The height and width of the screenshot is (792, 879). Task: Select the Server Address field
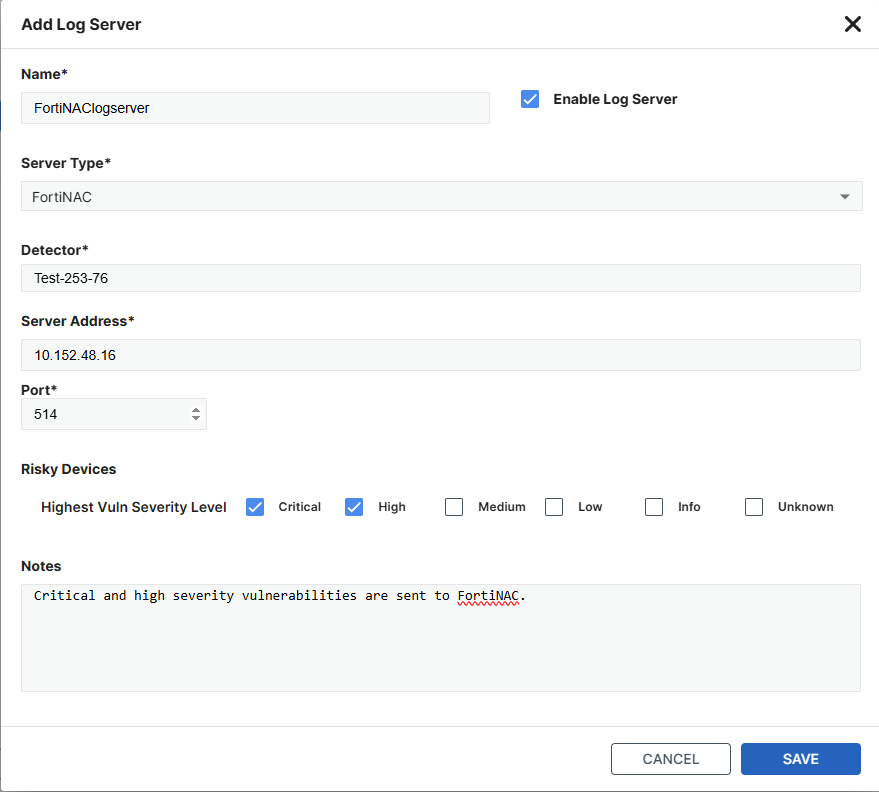click(440, 355)
